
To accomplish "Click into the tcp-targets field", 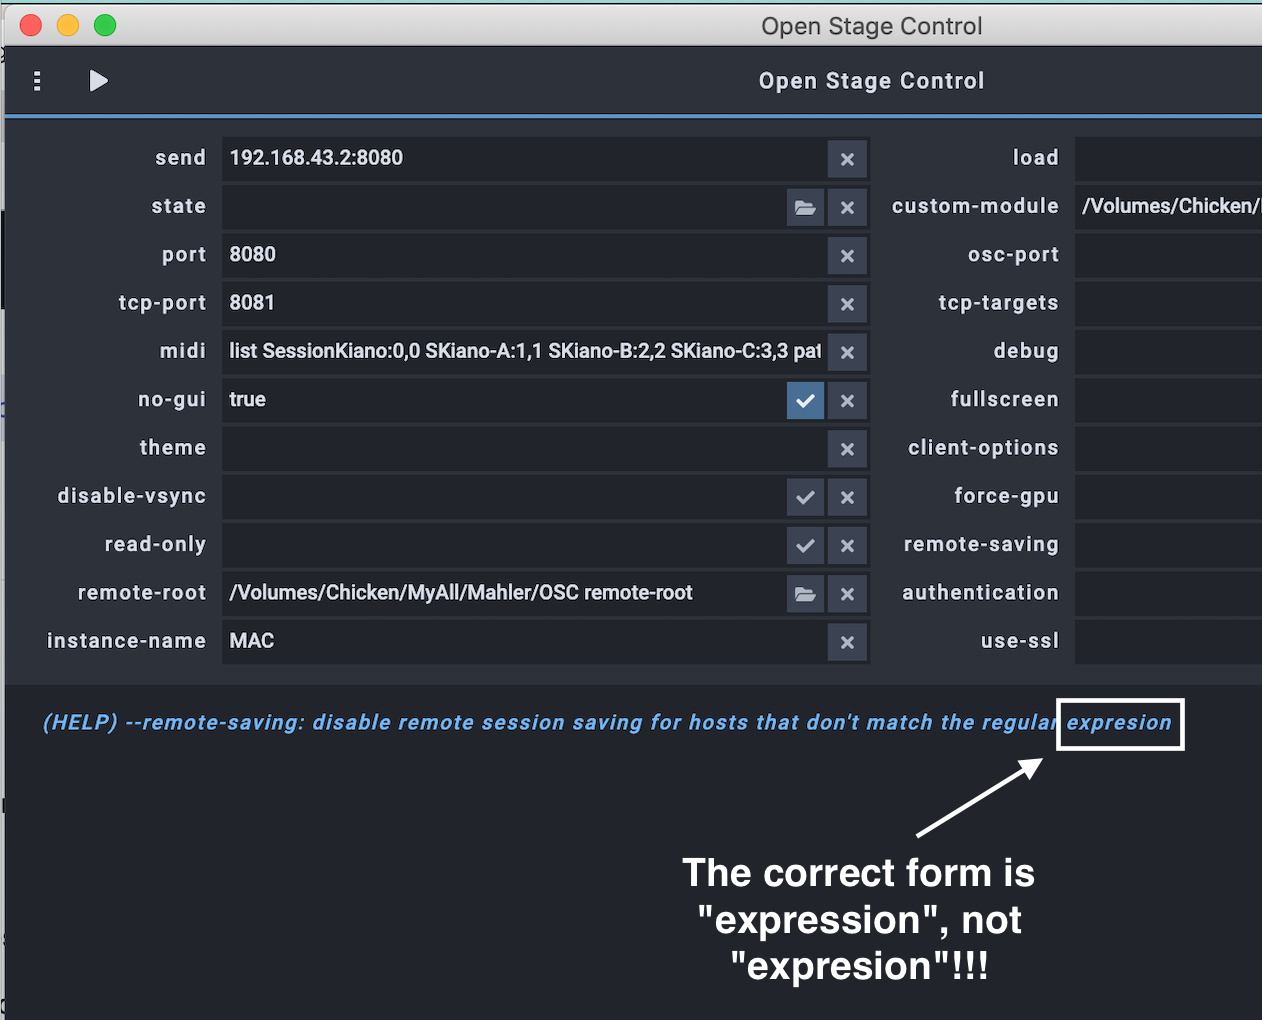I will [x=1168, y=303].
